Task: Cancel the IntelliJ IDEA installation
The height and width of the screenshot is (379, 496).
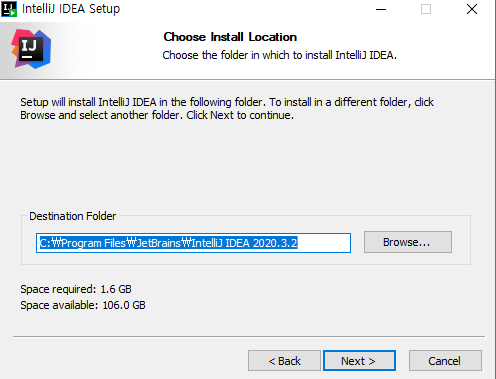Action: pos(445,361)
